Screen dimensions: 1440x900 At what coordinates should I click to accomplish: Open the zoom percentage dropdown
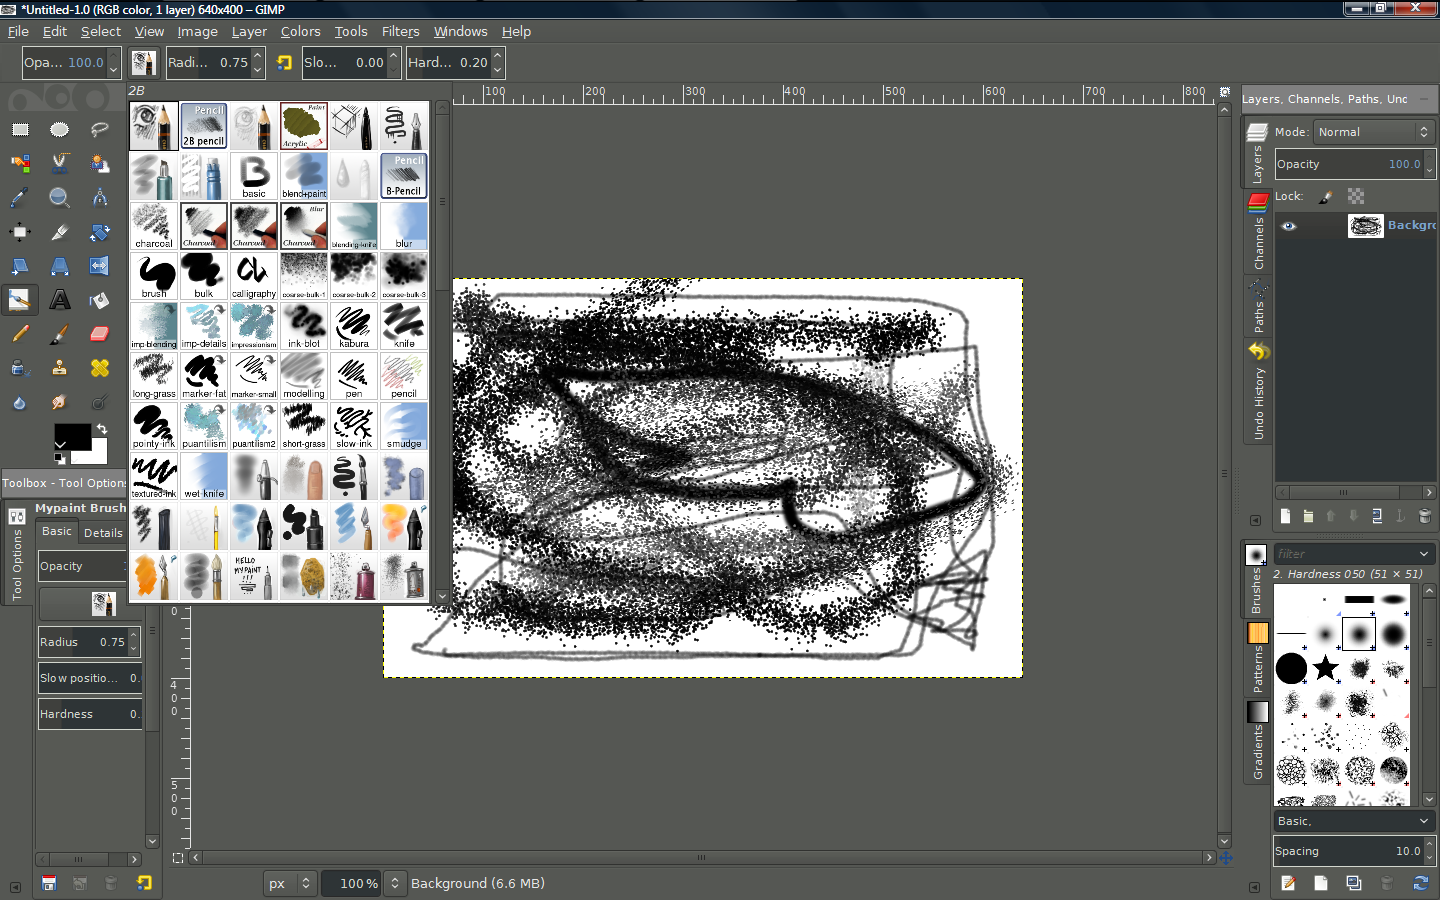click(395, 883)
